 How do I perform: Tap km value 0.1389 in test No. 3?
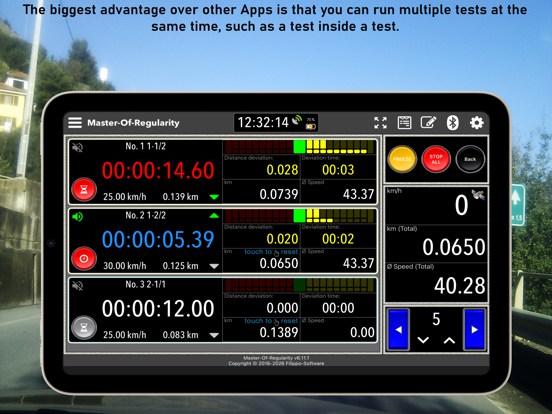[279, 332]
